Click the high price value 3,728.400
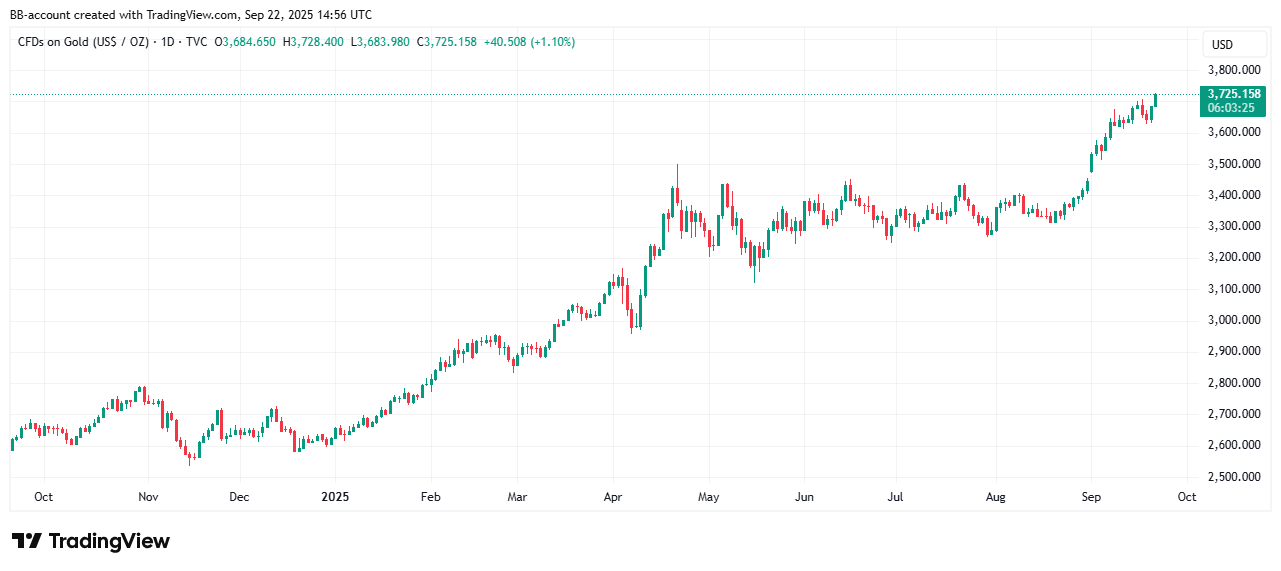Viewport: 1281px width, 571px height. click(317, 42)
